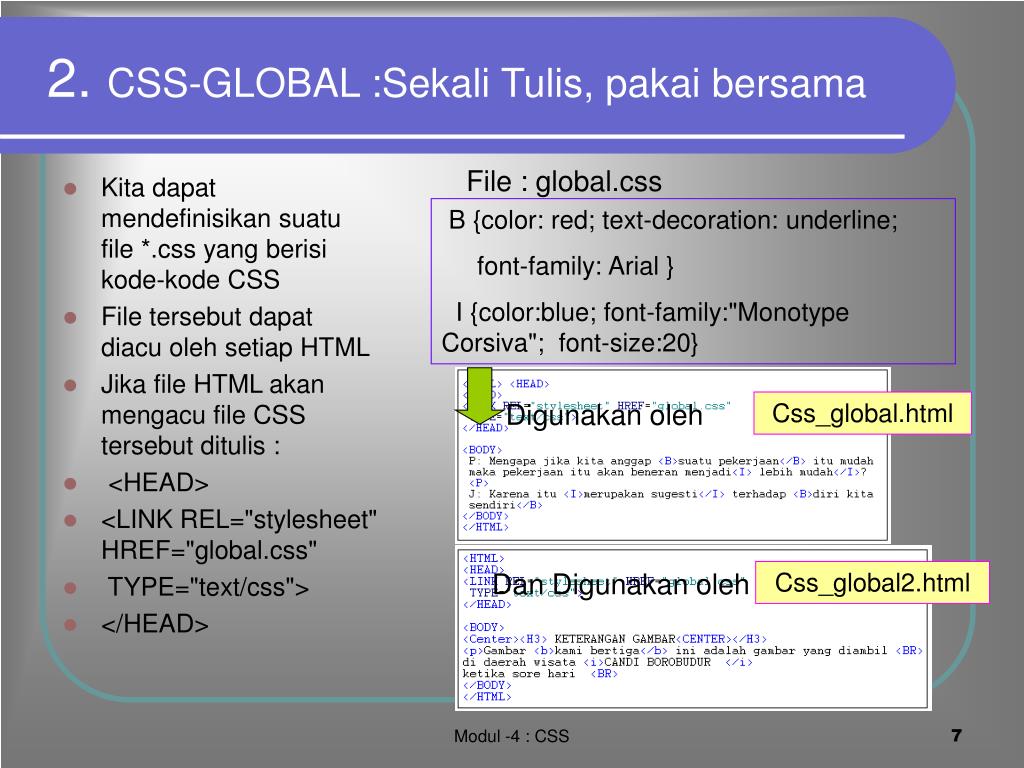1024x768 pixels.
Task: Select the rule "I {color:blue; font-family:"Monotype Corsiva""
Action: pyautogui.click(x=645, y=327)
